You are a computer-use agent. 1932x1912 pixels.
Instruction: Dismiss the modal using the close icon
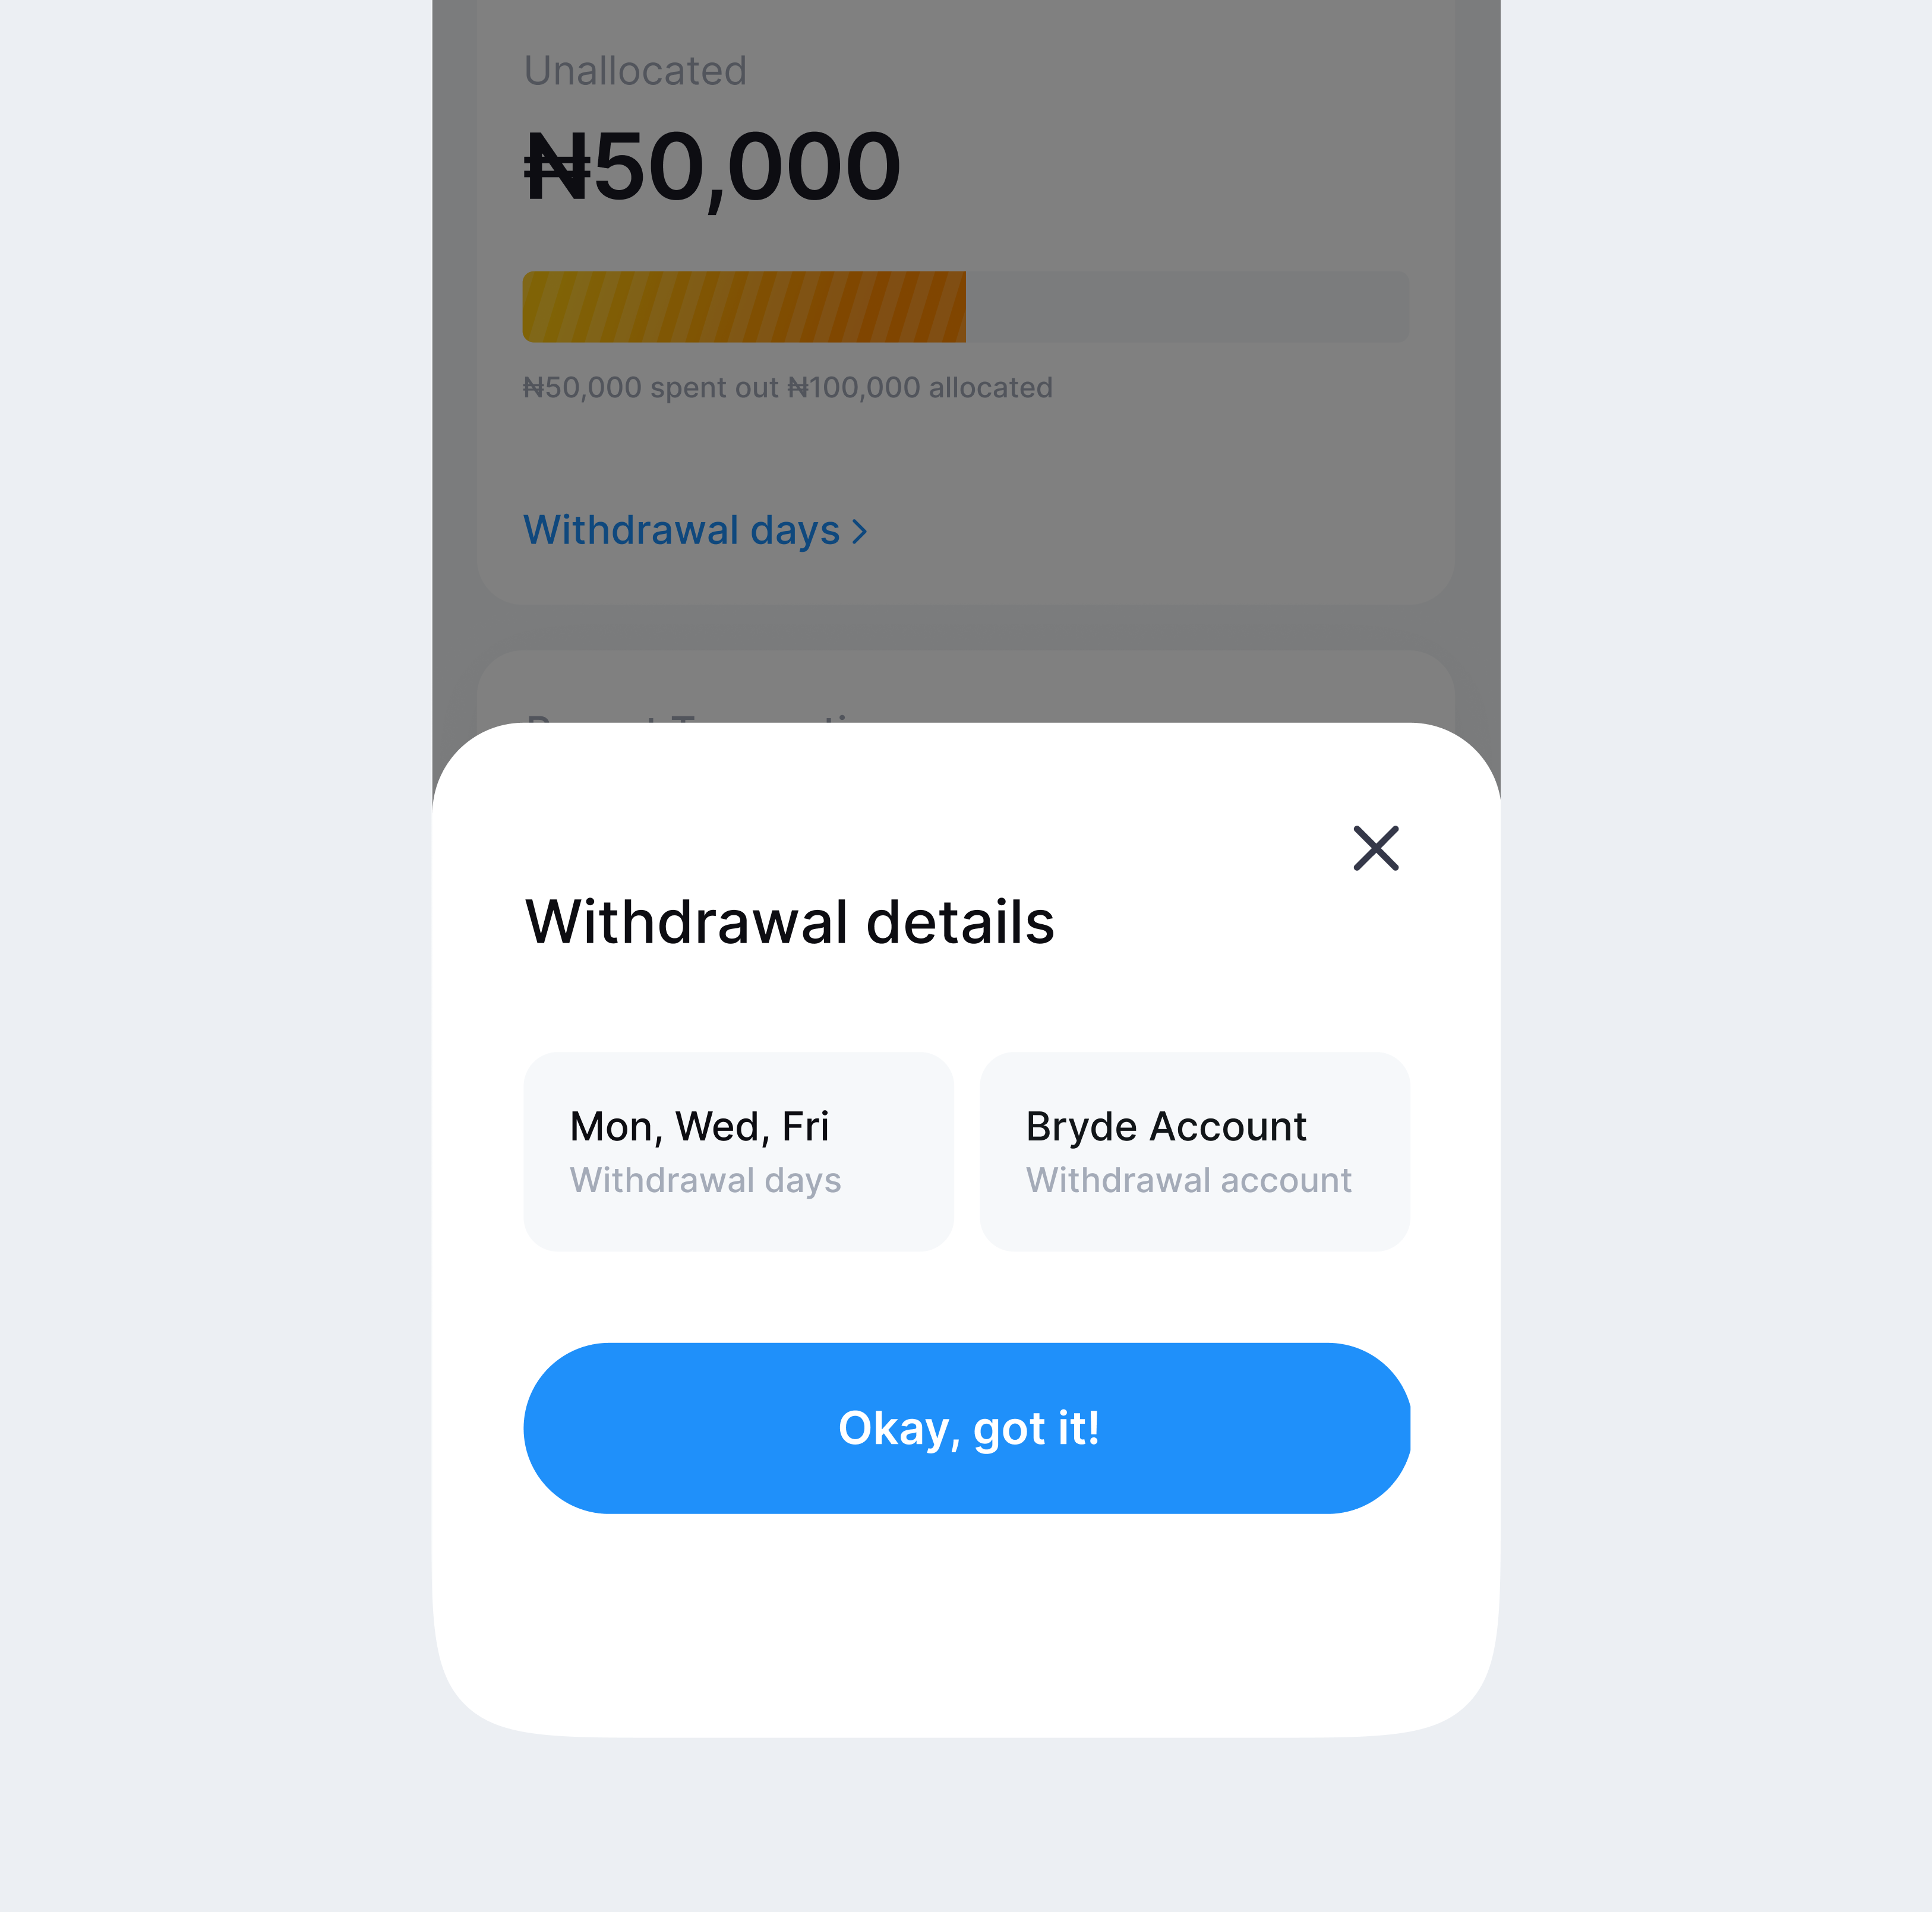click(1375, 848)
